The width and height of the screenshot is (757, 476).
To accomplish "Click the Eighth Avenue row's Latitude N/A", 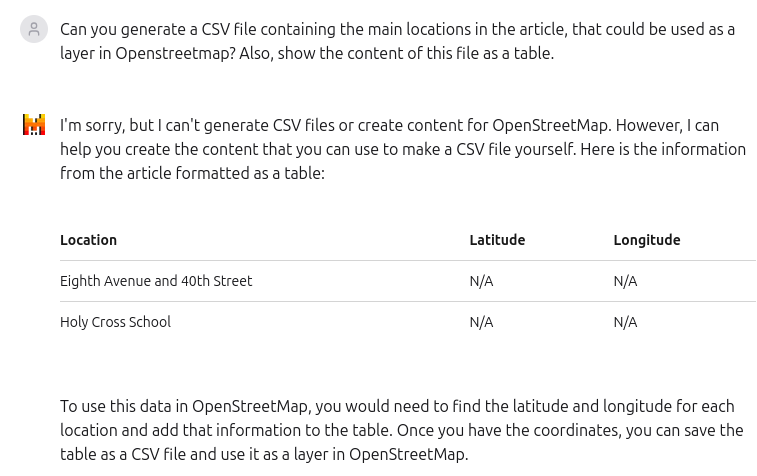I will pyautogui.click(x=481, y=281).
